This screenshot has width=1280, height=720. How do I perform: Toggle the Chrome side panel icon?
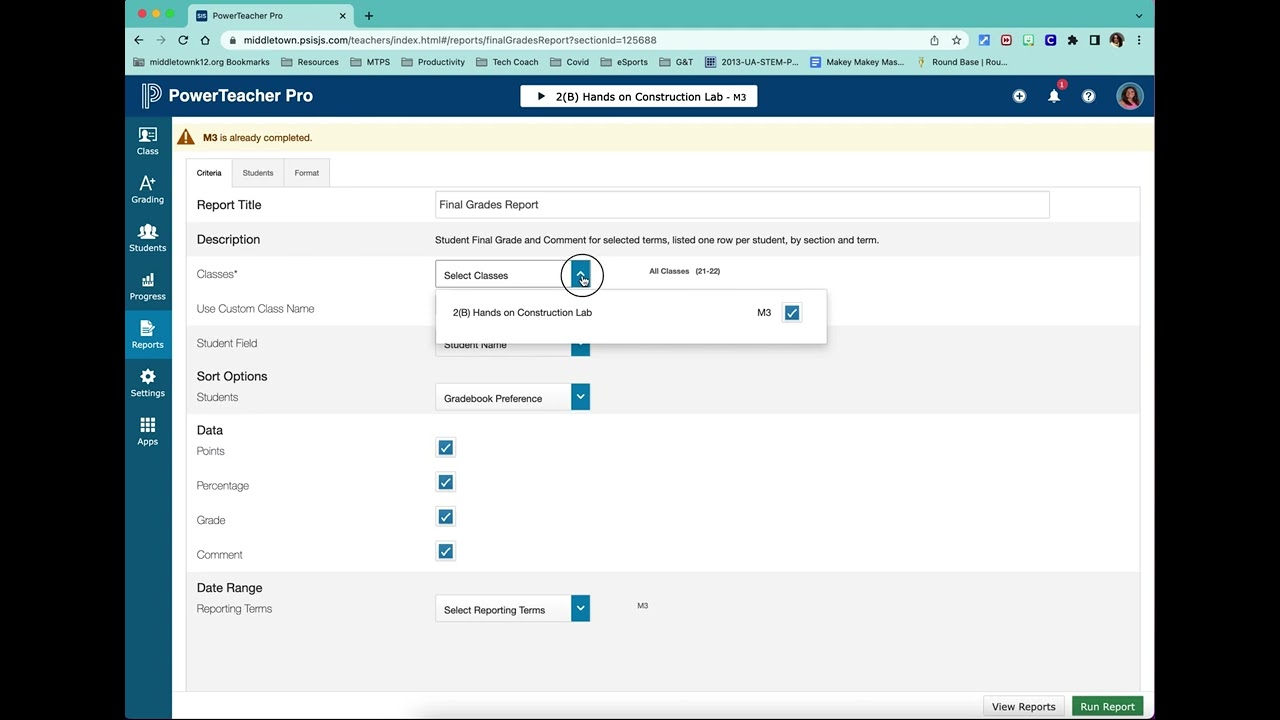(1094, 40)
